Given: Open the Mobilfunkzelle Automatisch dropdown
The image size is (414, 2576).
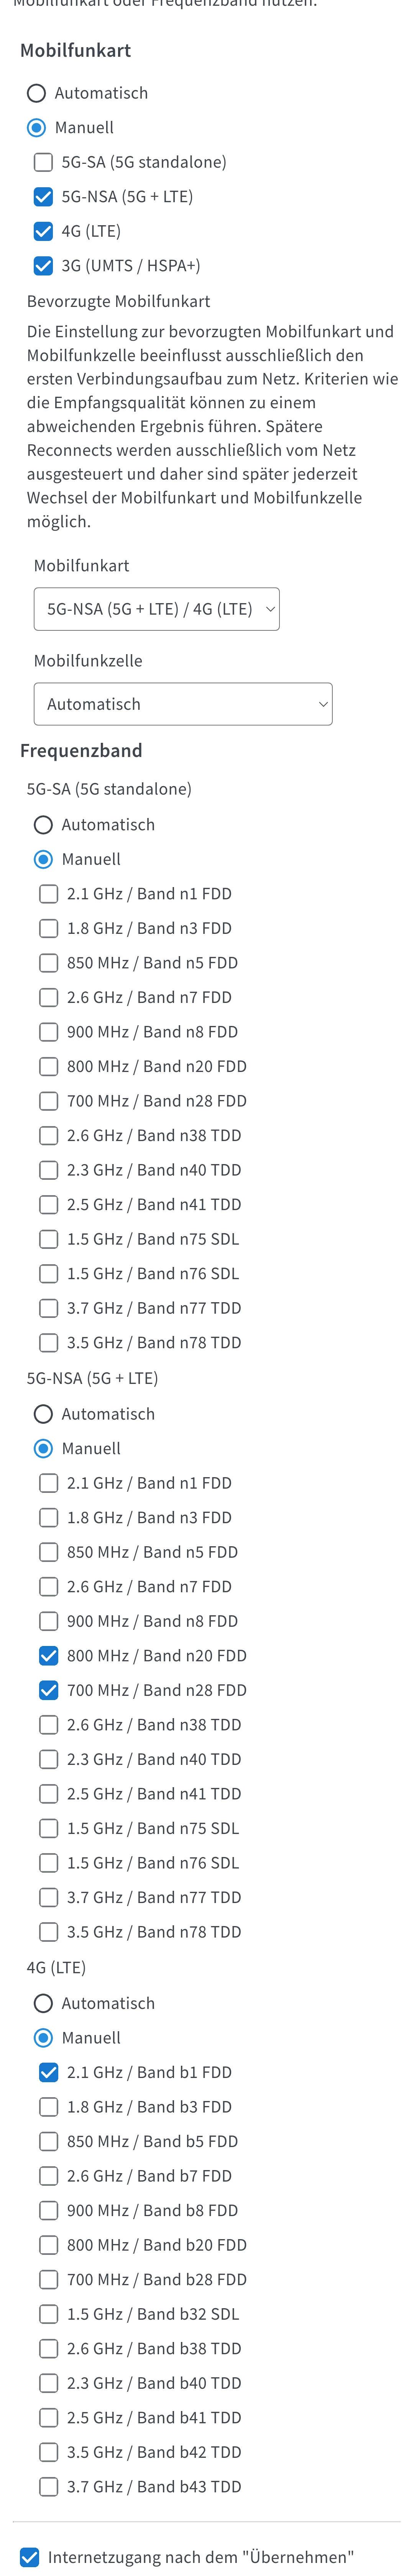Looking at the screenshot, I should coord(182,704).
